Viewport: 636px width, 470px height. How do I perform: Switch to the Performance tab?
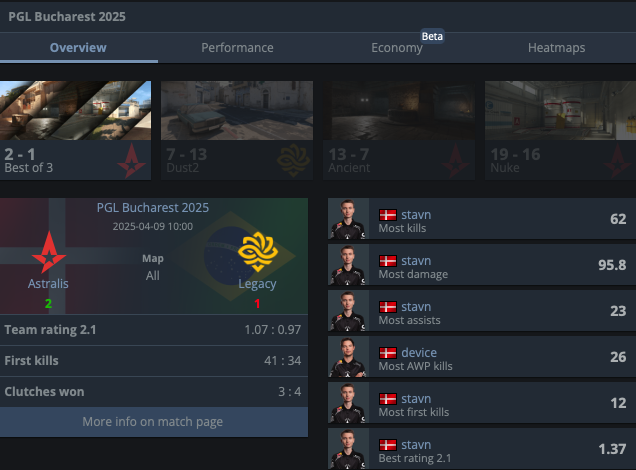237,48
